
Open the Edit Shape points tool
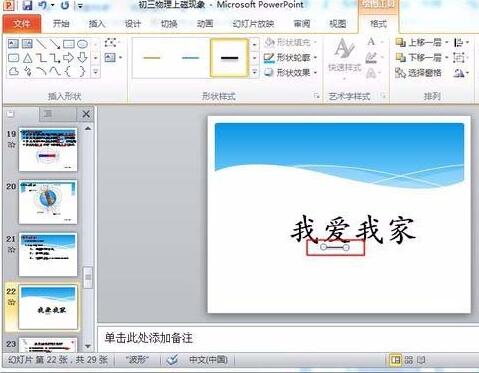pyautogui.click(x=111, y=43)
